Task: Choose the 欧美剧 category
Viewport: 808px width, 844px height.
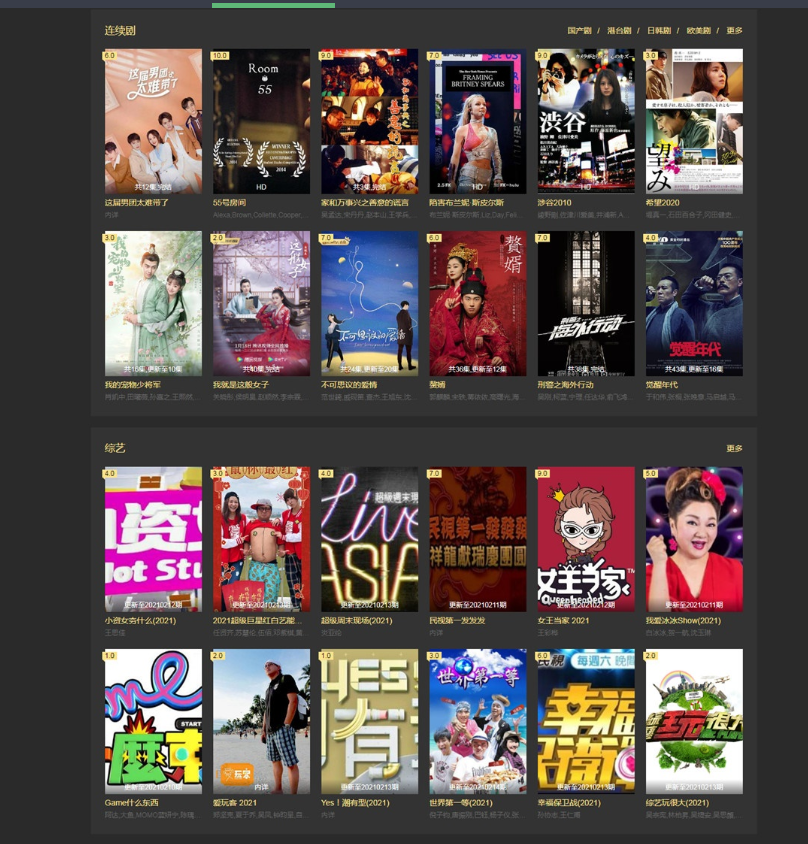Action: [x=698, y=31]
